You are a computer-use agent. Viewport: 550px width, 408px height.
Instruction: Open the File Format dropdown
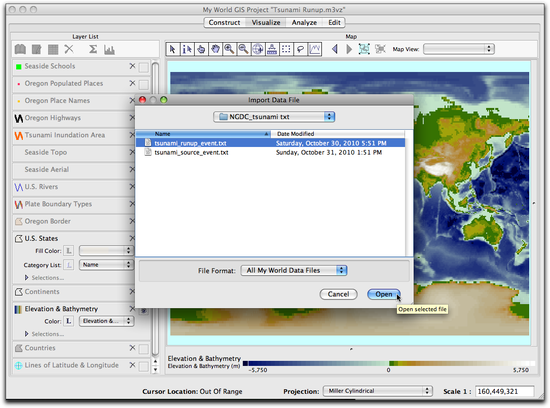(294, 270)
